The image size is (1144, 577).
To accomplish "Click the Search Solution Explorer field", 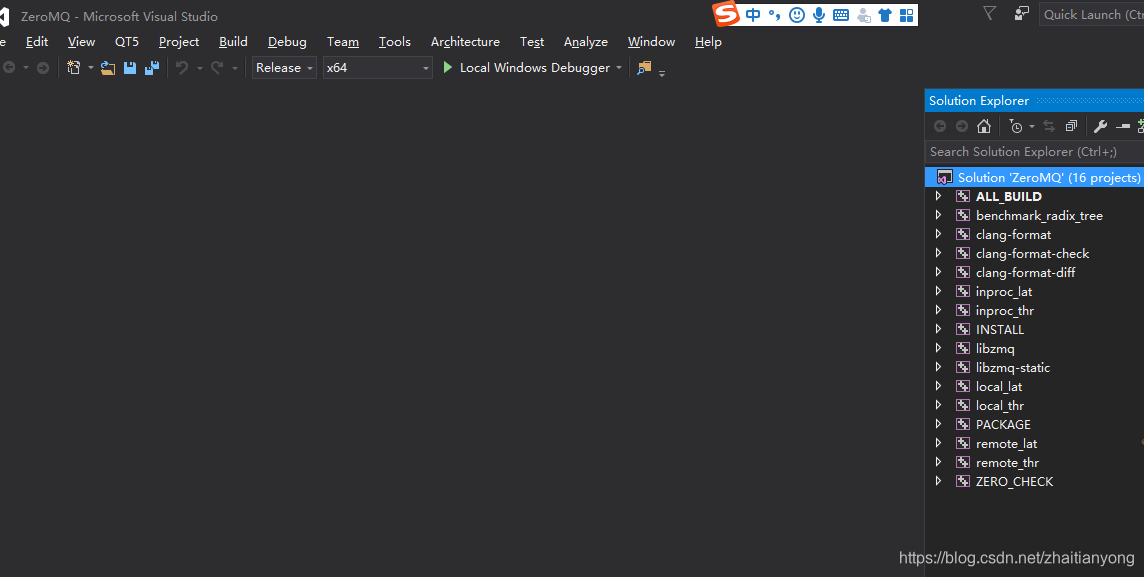I will [1035, 152].
